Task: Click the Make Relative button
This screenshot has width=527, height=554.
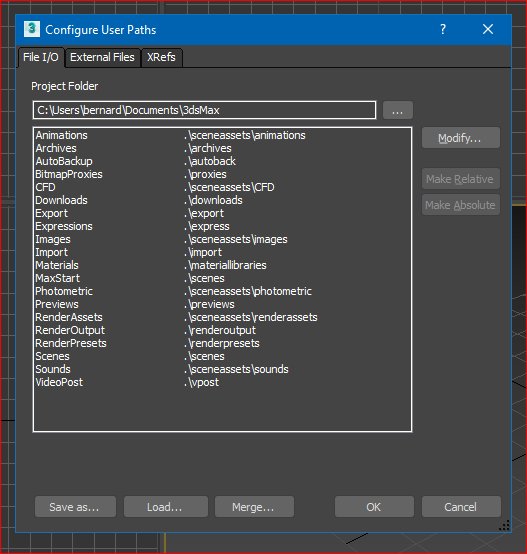Action: [461, 179]
